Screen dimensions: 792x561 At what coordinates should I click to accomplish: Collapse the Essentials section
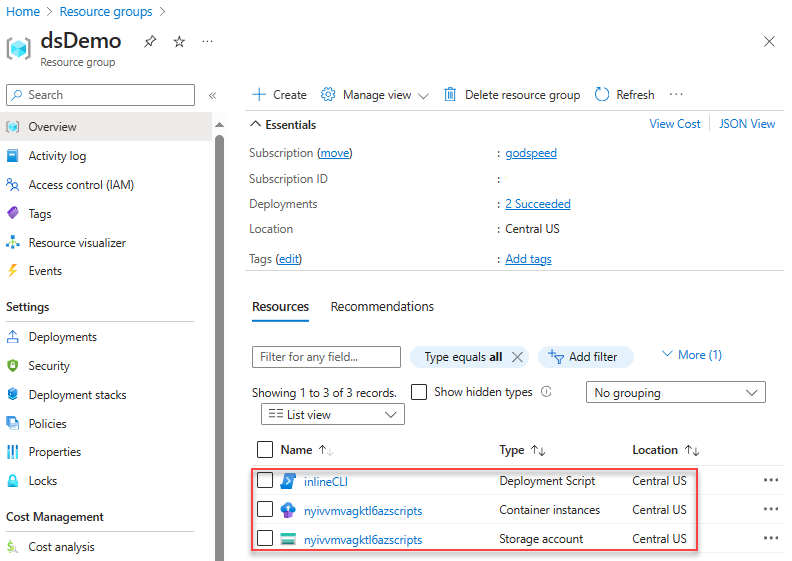[x=283, y=125]
